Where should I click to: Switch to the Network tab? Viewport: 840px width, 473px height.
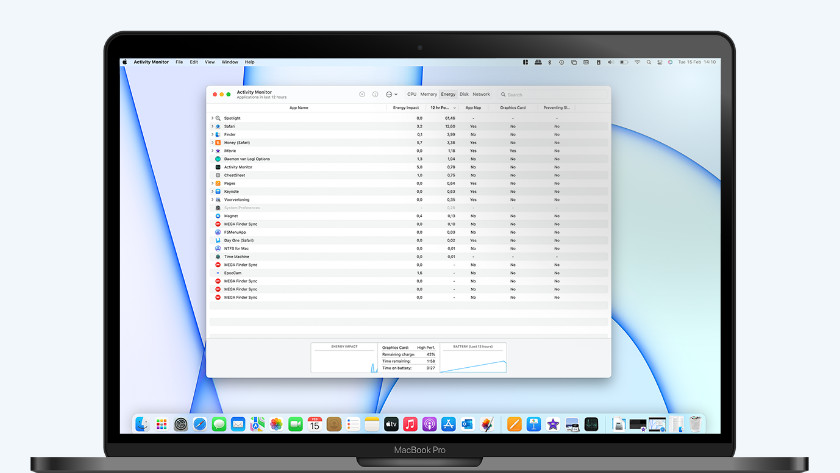481,94
